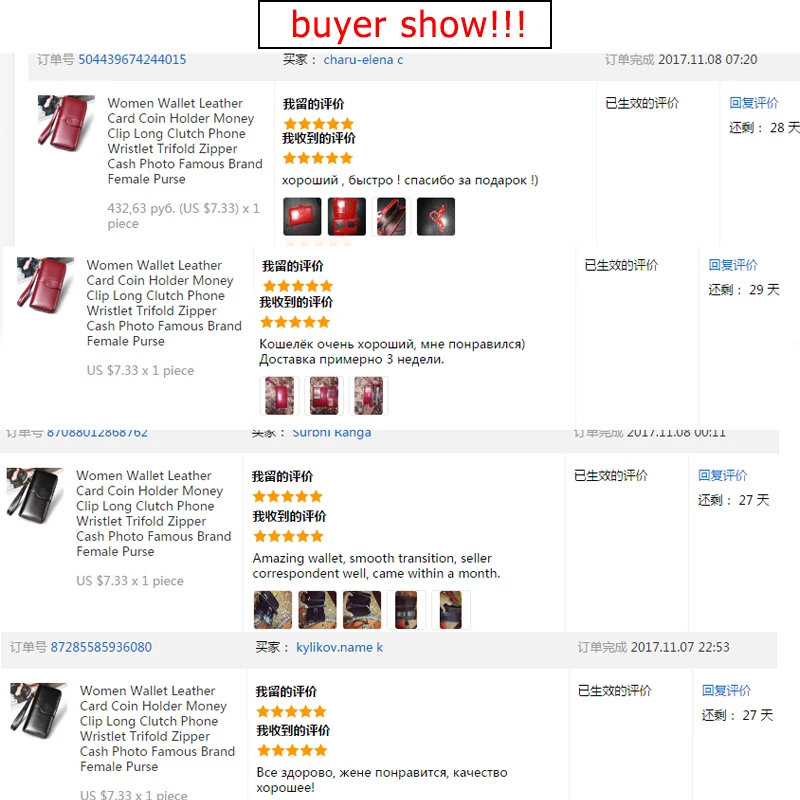Open order number 87285585936080 link
800x800 pixels.
[101, 647]
